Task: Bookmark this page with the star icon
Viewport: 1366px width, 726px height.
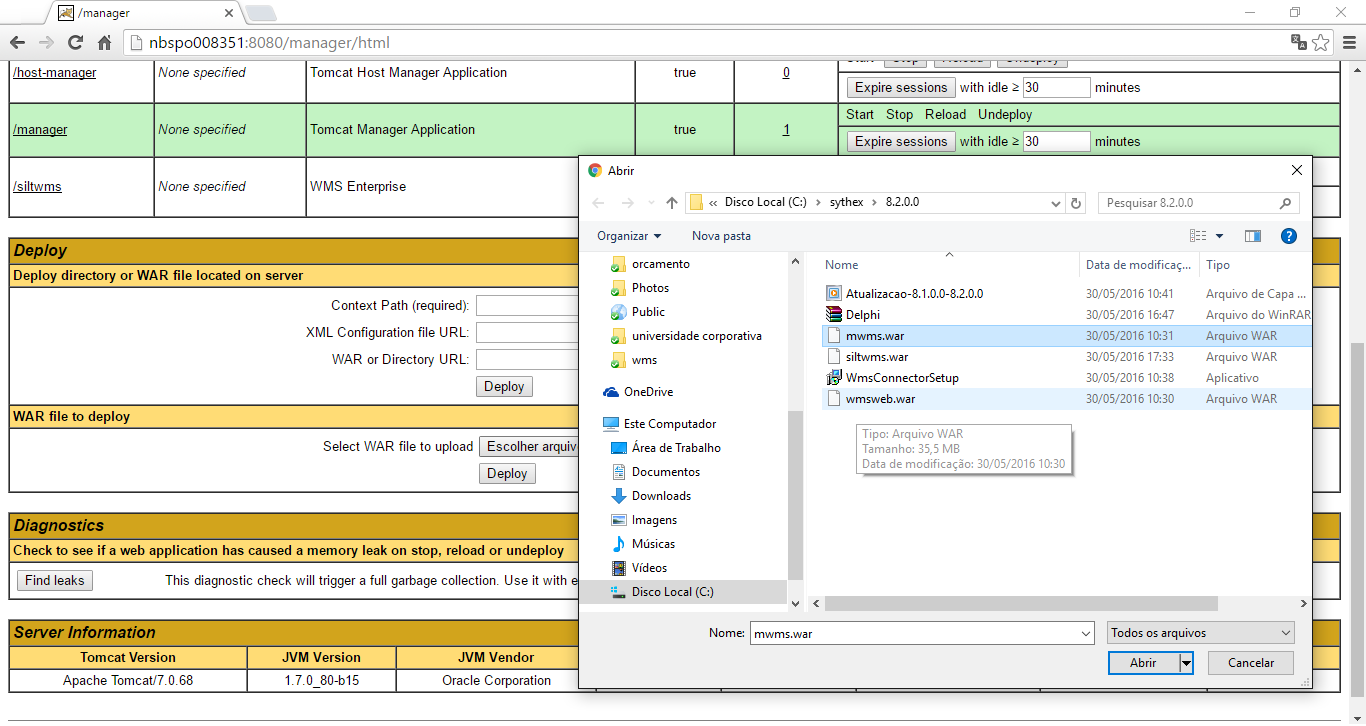Action: (1321, 43)
